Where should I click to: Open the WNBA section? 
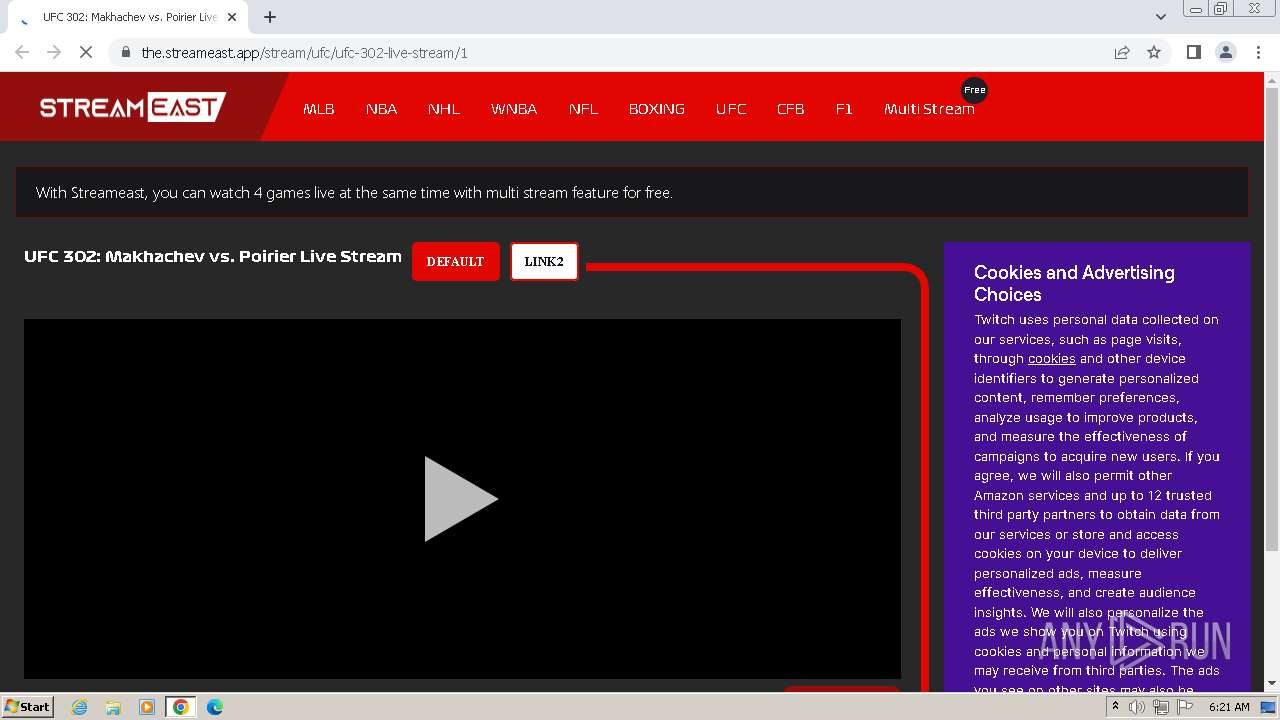514,109
